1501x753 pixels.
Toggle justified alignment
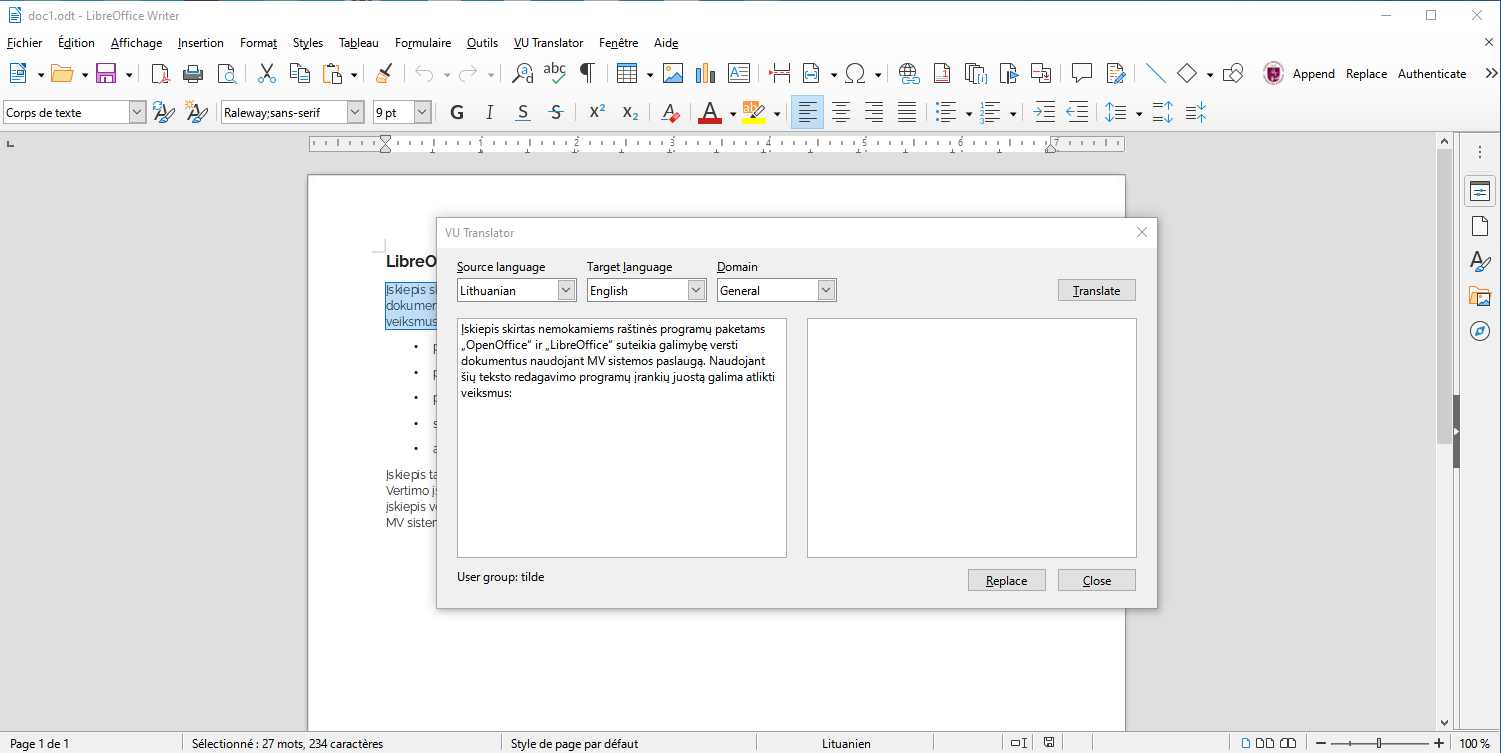[x=907, y=113]
